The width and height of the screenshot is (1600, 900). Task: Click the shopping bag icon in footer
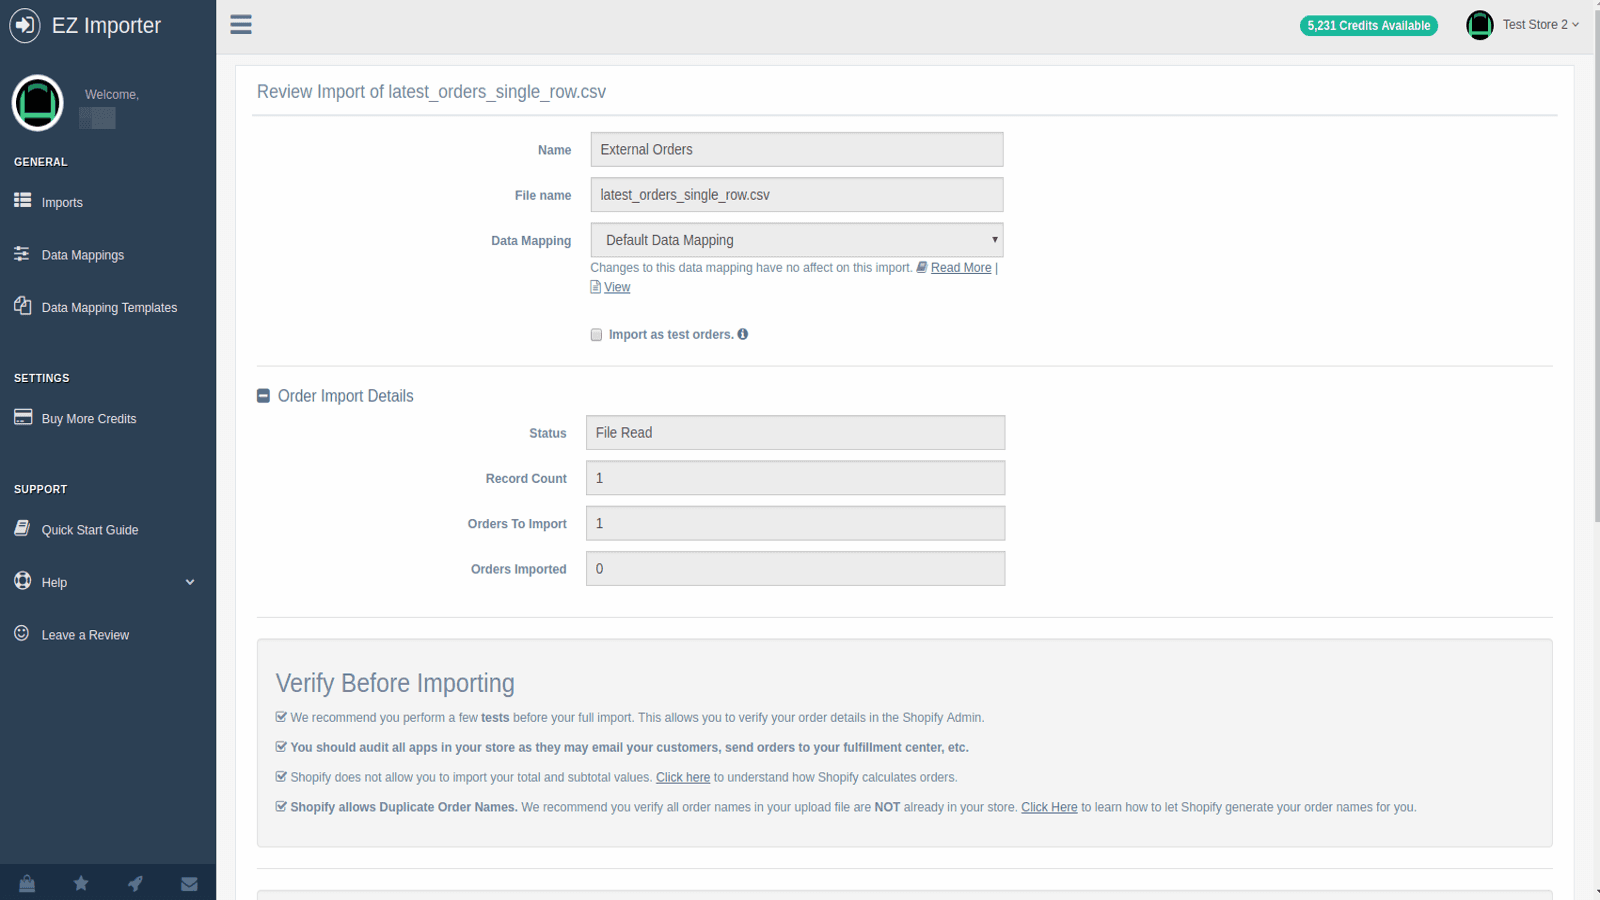pos(27,883)
